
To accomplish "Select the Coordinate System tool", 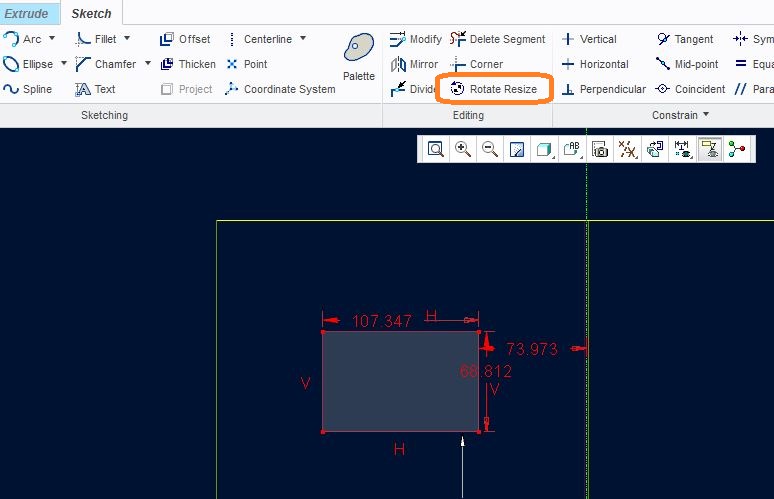I will tap(280, 89).
